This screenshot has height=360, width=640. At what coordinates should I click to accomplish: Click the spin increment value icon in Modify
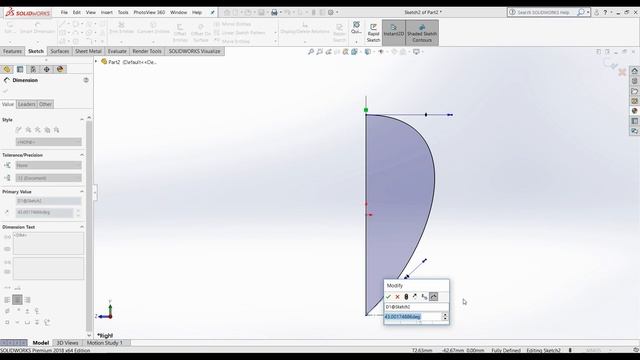point(424,297)
